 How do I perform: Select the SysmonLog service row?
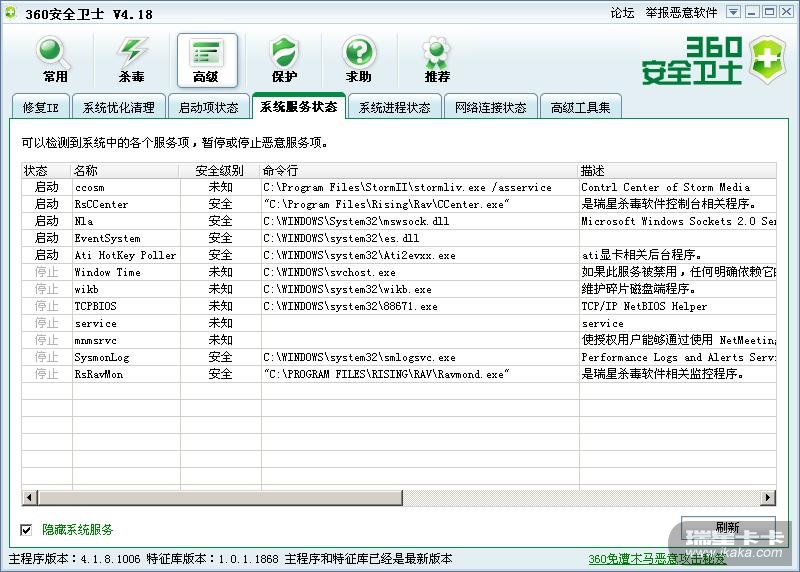[x=399, y=357]
